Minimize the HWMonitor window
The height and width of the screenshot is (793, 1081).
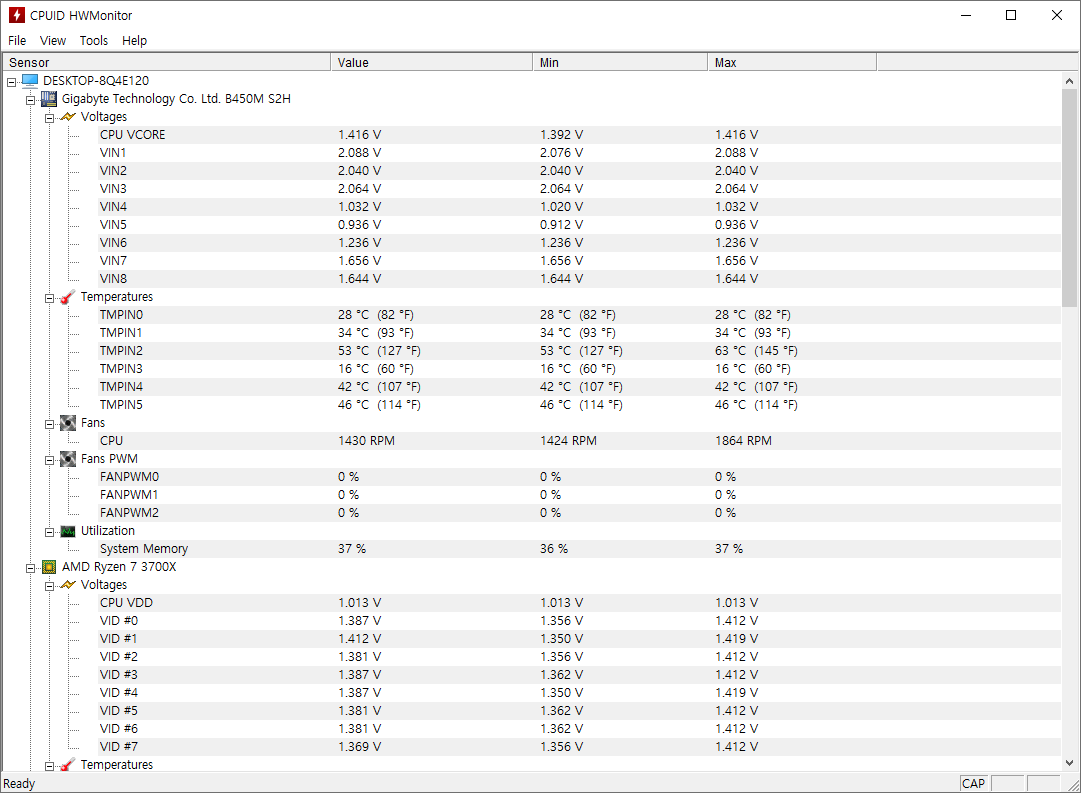966,15
